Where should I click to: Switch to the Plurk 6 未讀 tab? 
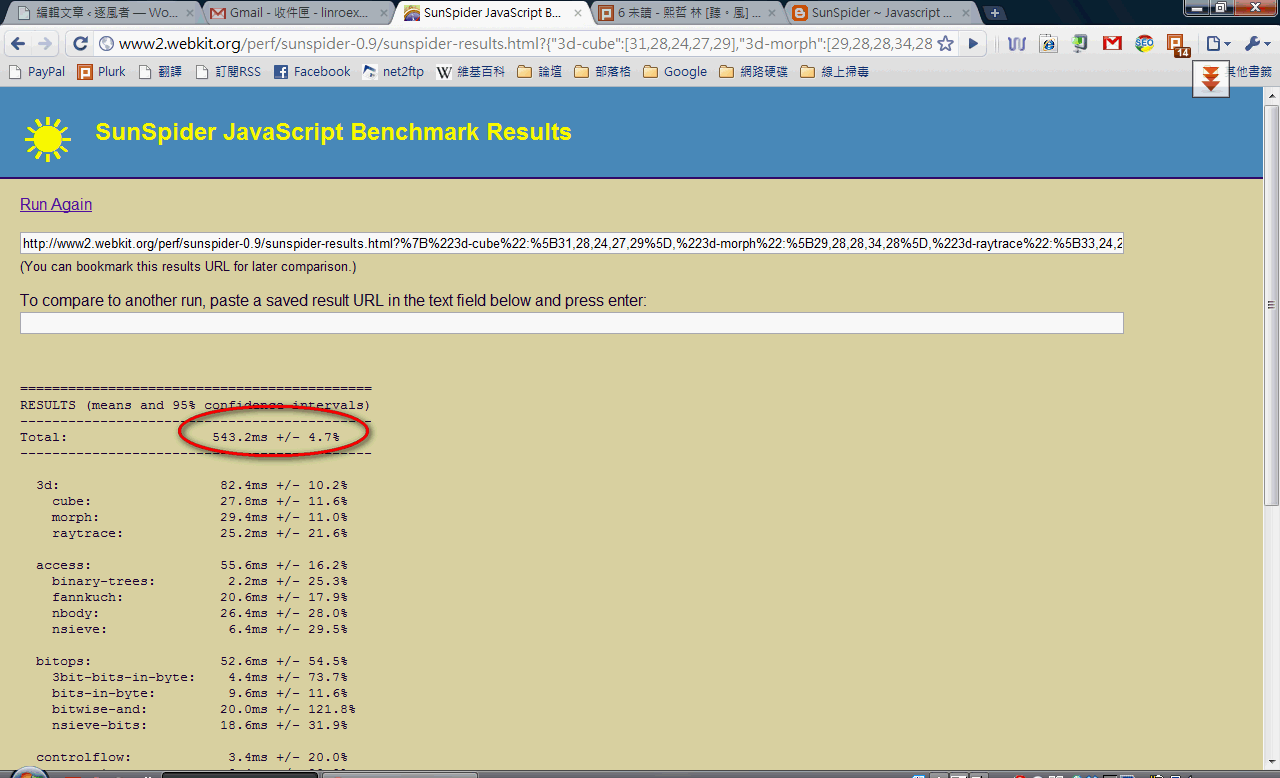pyautogui.click(x=685, y=14)
